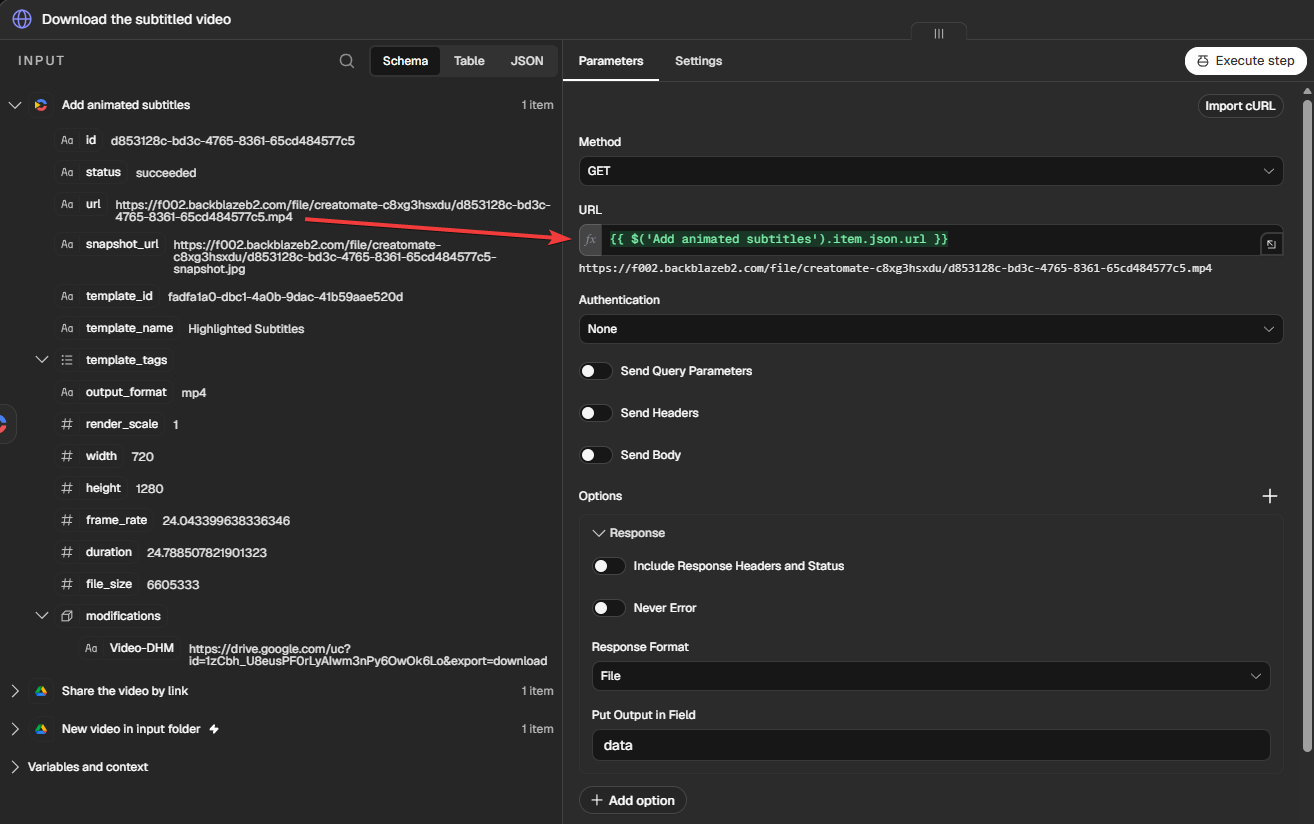Open the Response Format dropdown set to File

pos(931,676)
